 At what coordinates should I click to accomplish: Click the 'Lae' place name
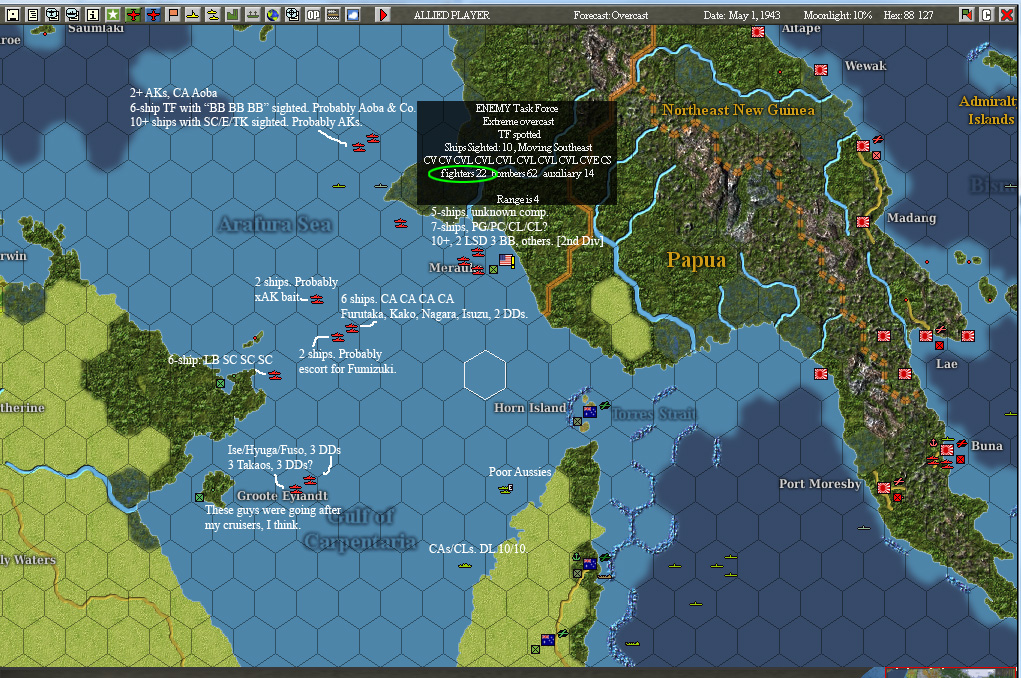(x=946, y=363)
